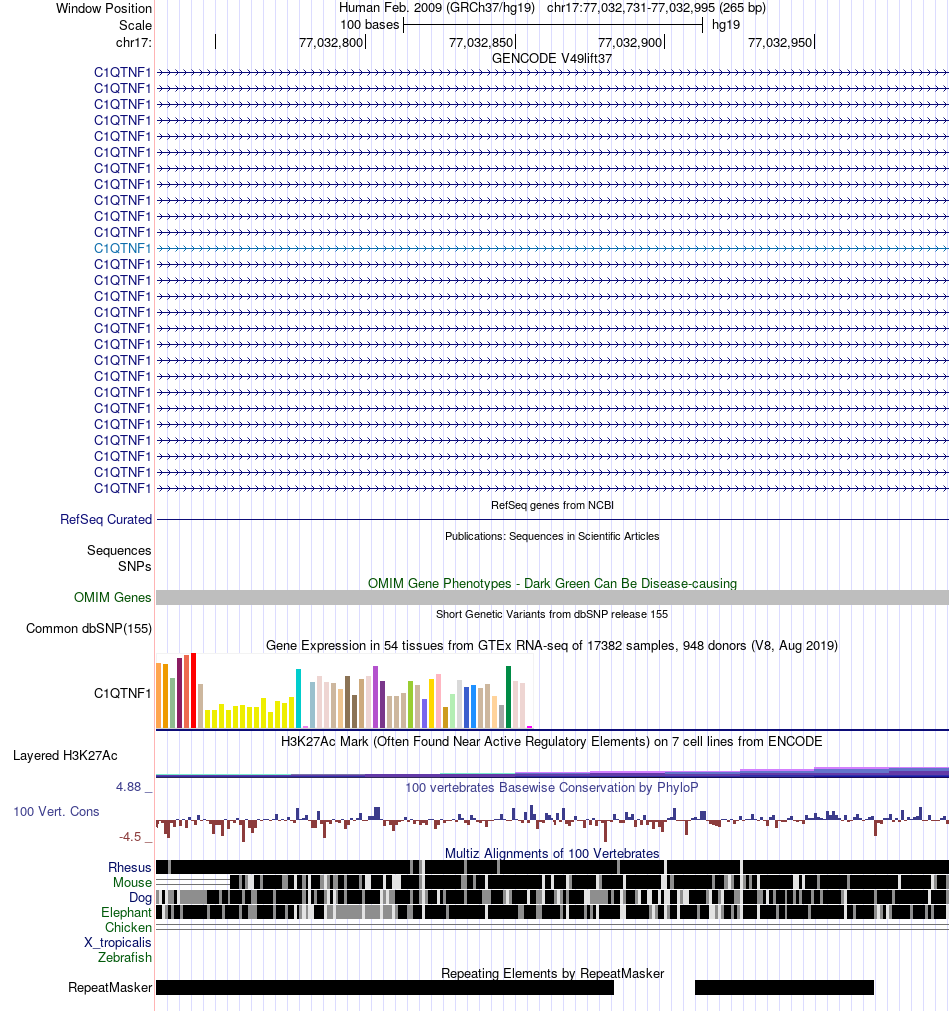Screen dimensions: 950x1011
Task: Click the RefSeq Curated track label
Action: click(x=106, y=519)
